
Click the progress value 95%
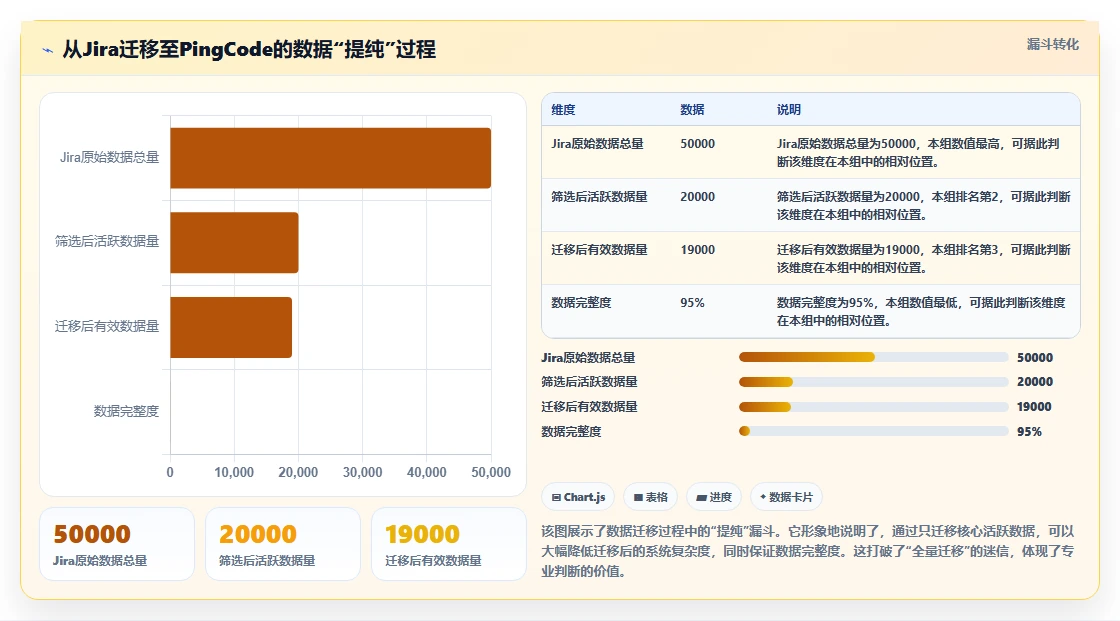pos(1029,432)
